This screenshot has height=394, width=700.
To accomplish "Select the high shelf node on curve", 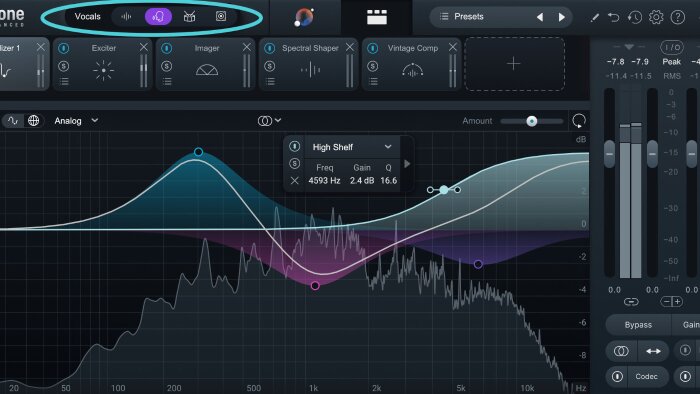I will 444,190.
